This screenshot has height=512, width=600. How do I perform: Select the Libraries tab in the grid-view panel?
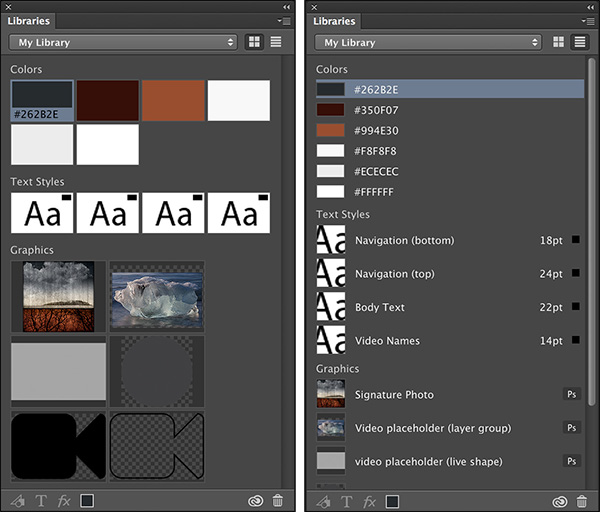click(28, 20)
